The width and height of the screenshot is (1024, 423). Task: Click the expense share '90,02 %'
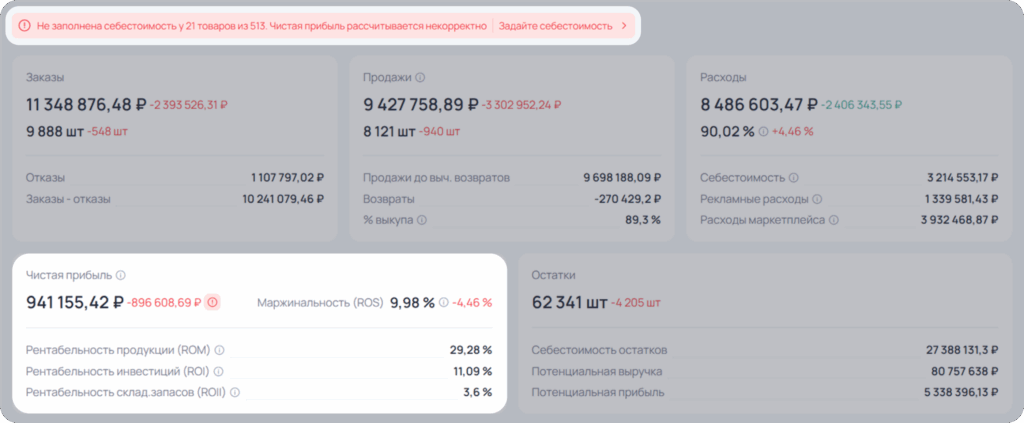[x=728, y=131]
